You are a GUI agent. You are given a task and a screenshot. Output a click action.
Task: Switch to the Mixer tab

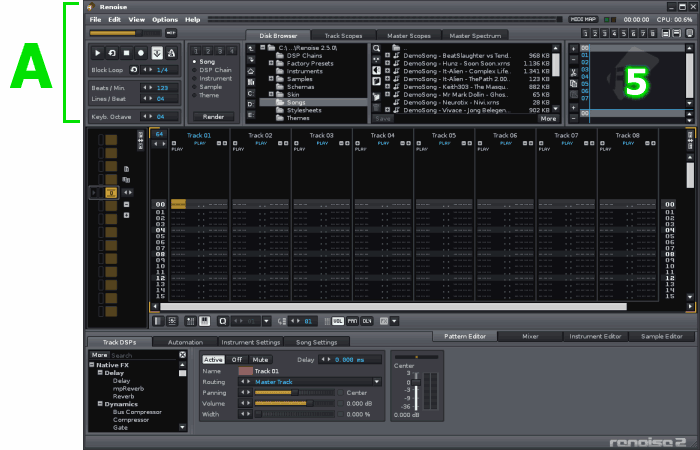click(530, 337)
